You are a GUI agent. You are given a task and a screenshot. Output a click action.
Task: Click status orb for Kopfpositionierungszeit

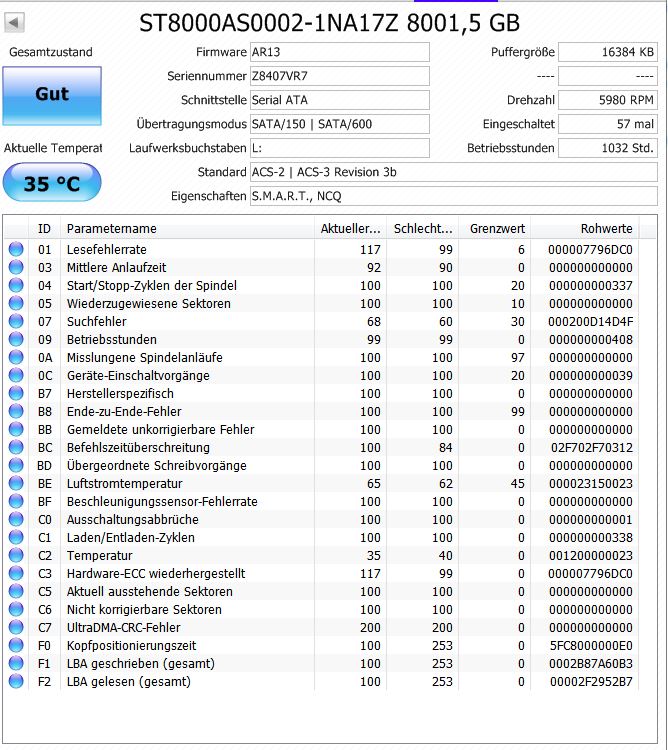point(16,646)
